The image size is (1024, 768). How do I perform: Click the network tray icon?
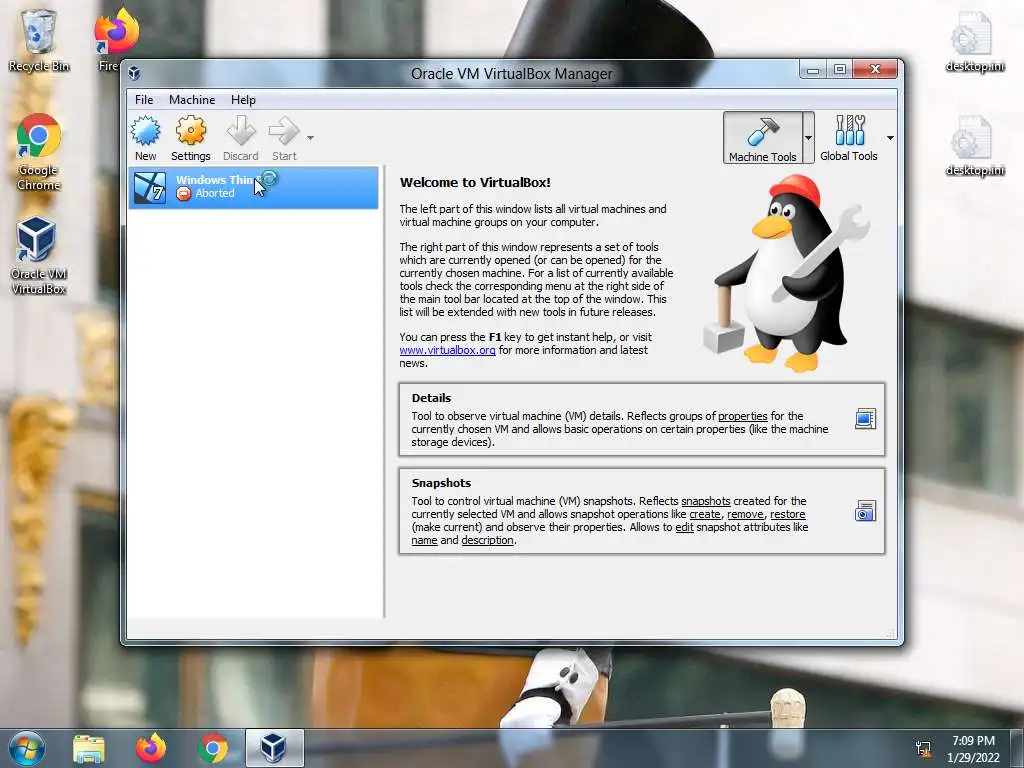pos(923,749)
